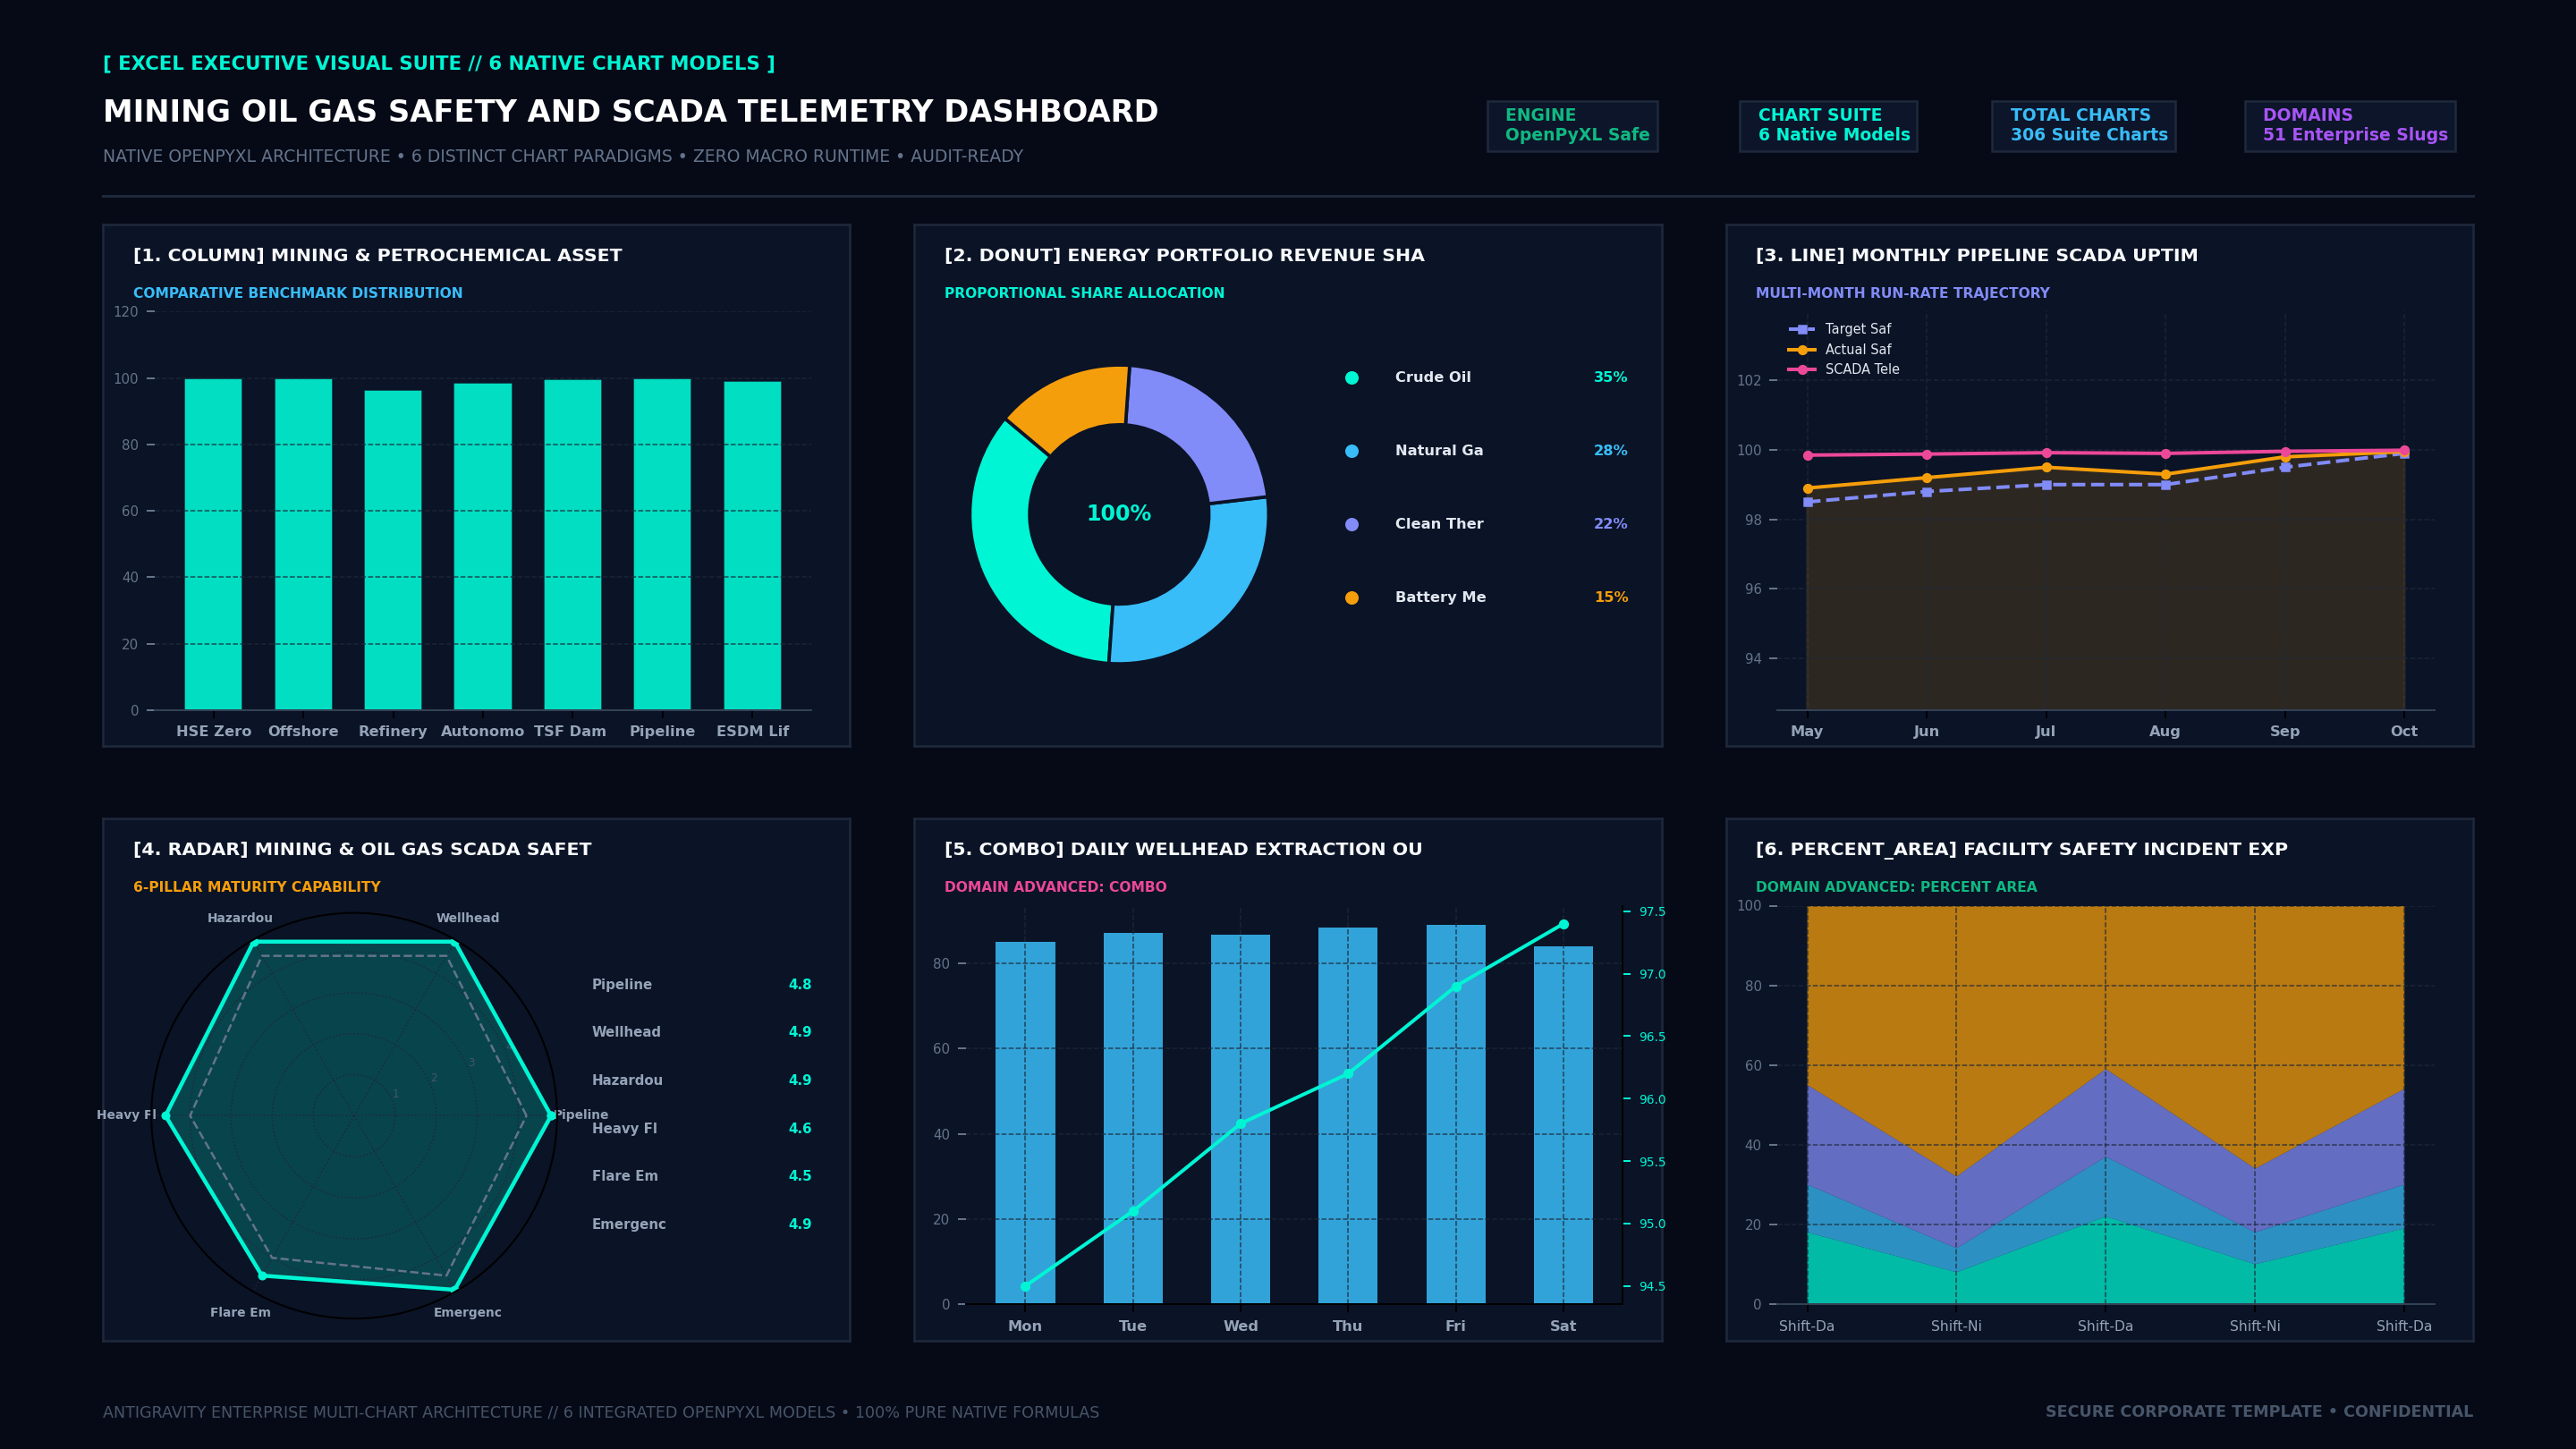The height and width of the screenshot is (1449, 2576).
Task: Click the Emergenc radar vertex point
Action: point(454,1289)
